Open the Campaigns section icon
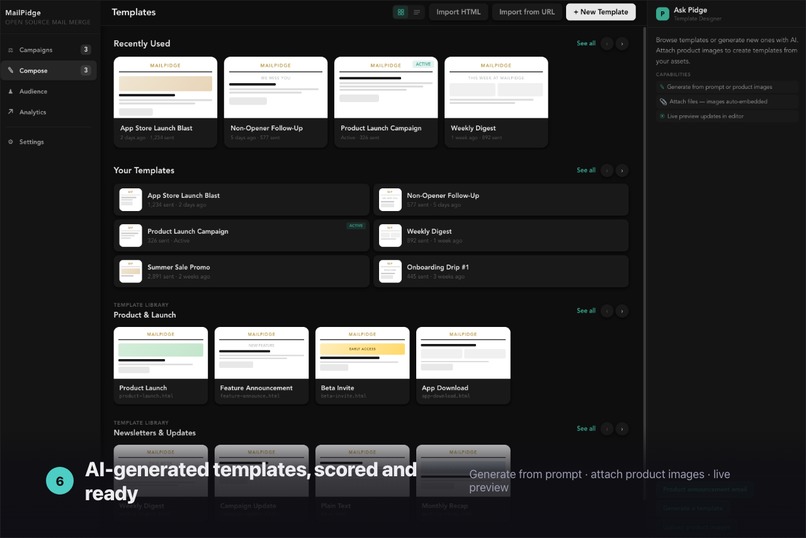Image resolution: width=806 pixels, height=538 pixels. pyautogui.click(x=10, y=50)
